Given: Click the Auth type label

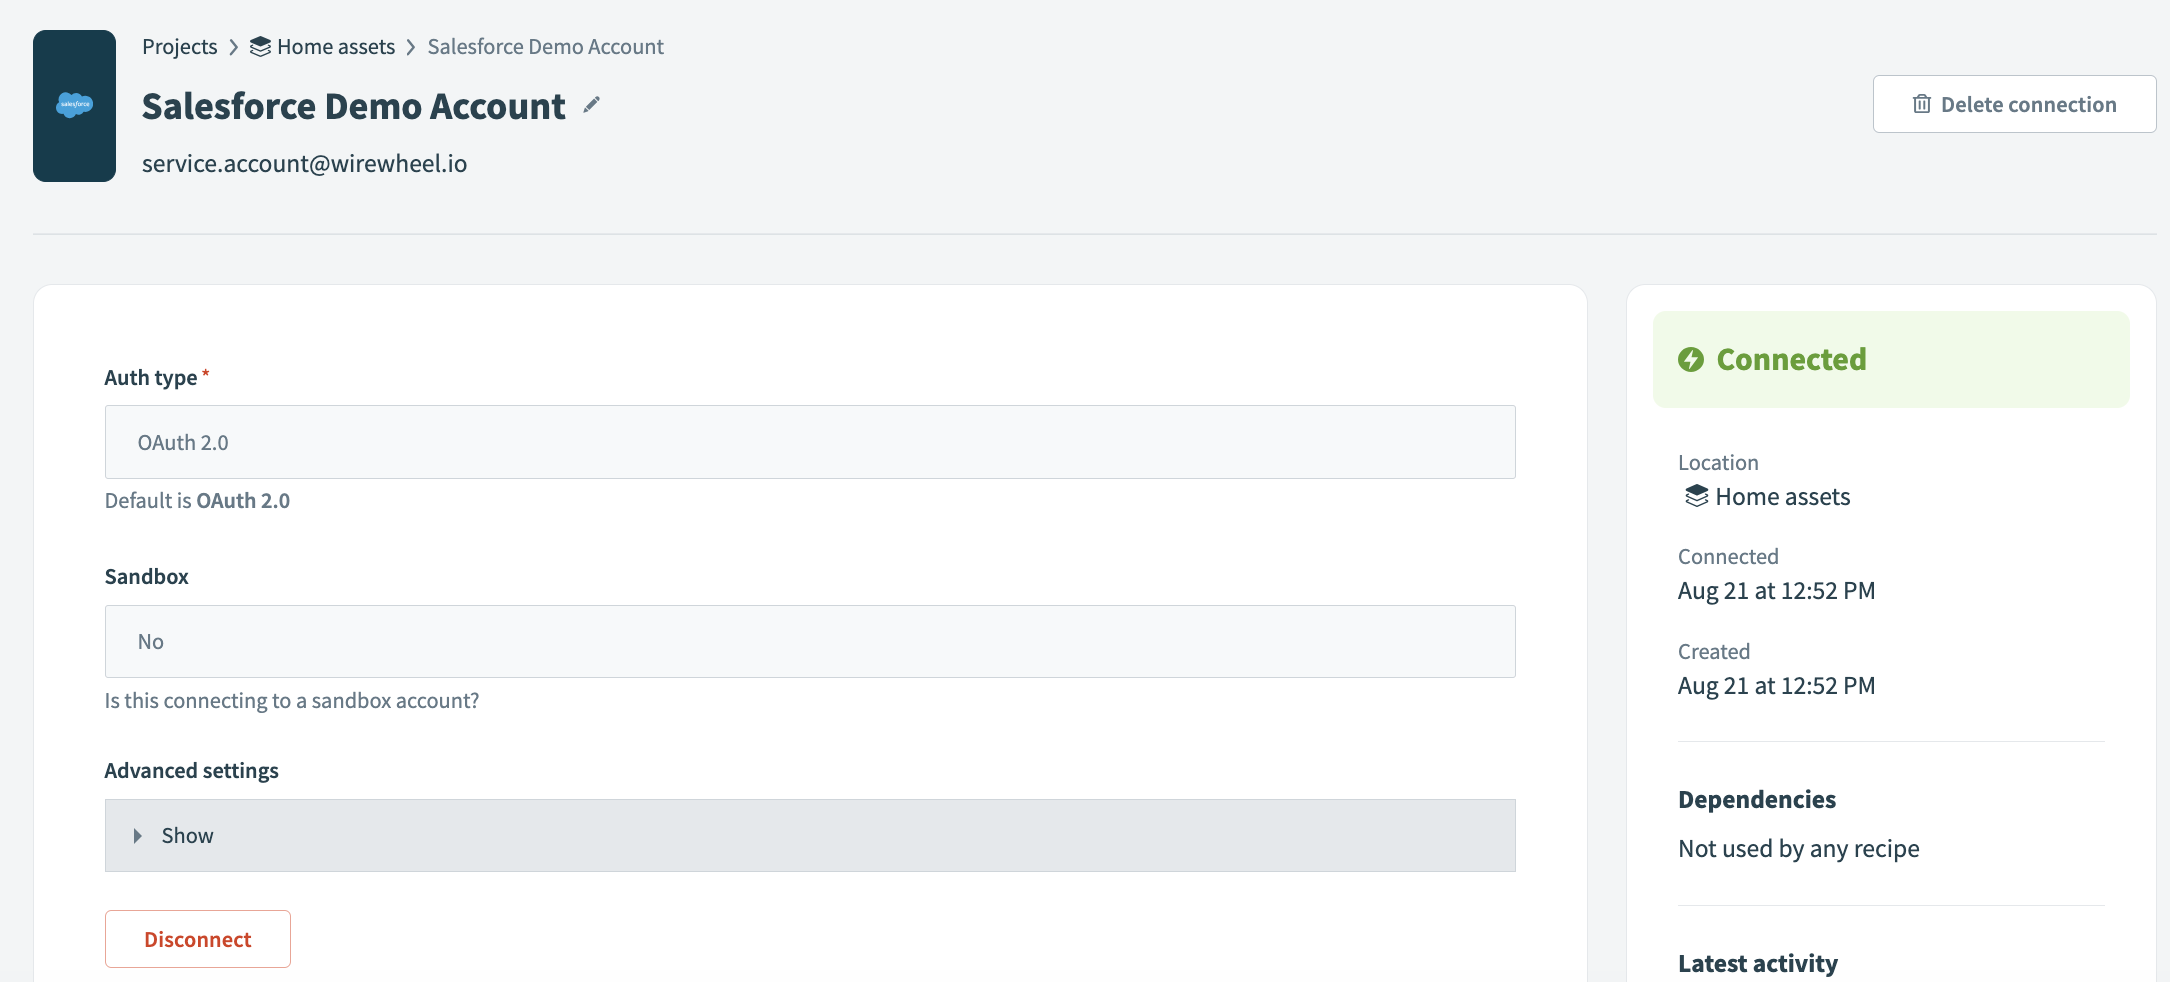Looking at the screenshot, I should click(x=151, y=378).
